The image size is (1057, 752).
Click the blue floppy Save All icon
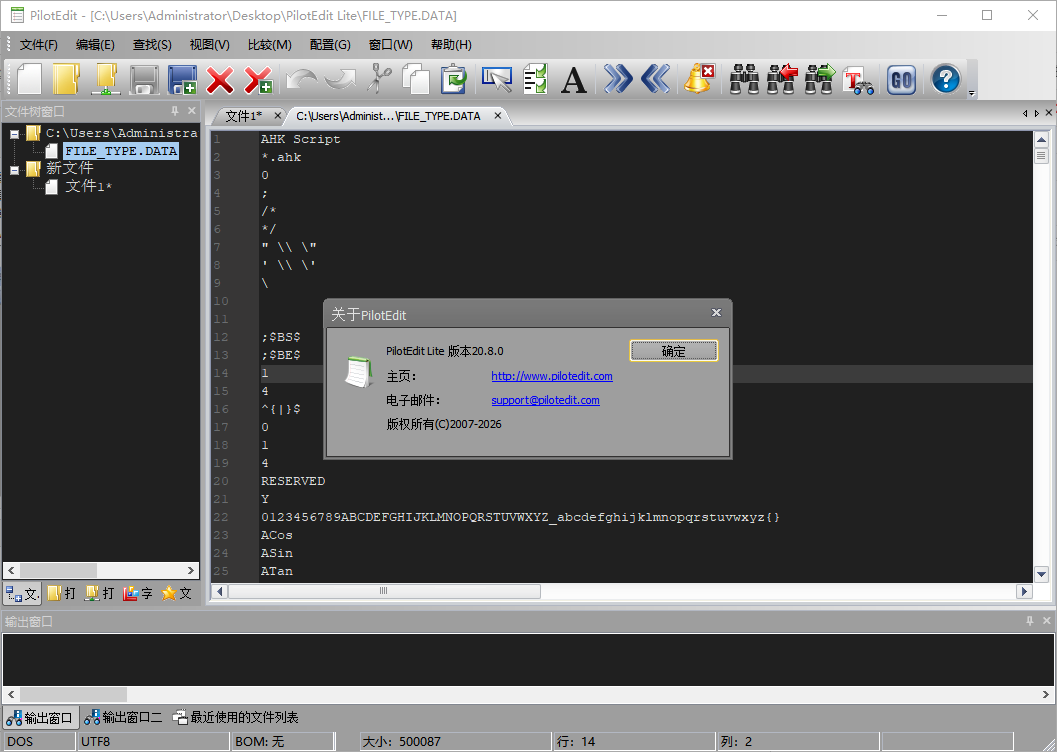tap(182, 80)
